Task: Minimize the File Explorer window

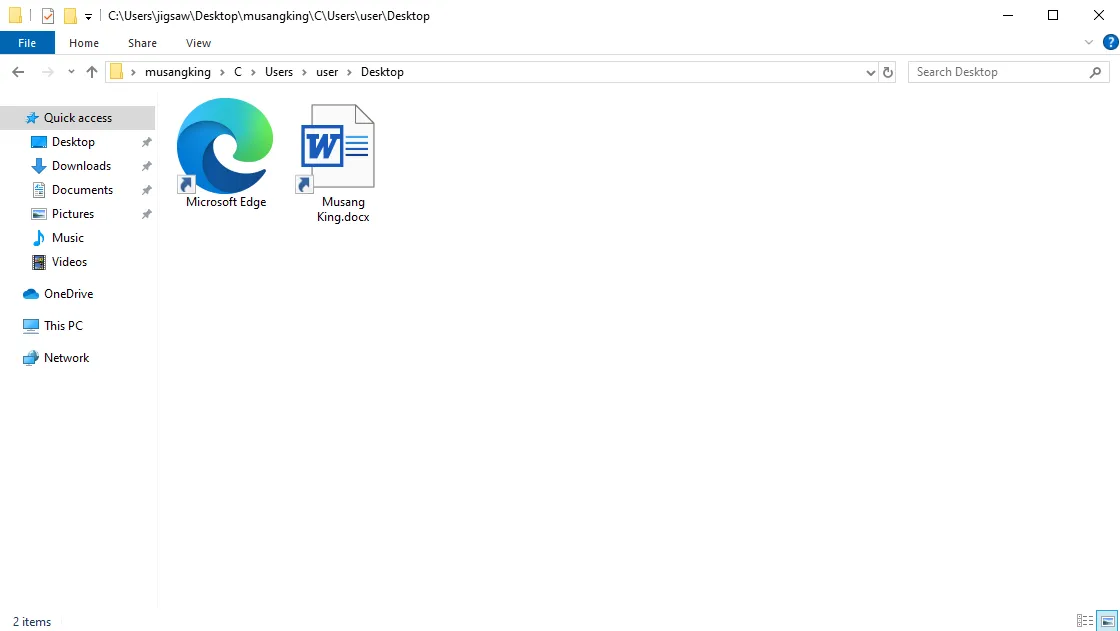Action: pos(1008,16)
